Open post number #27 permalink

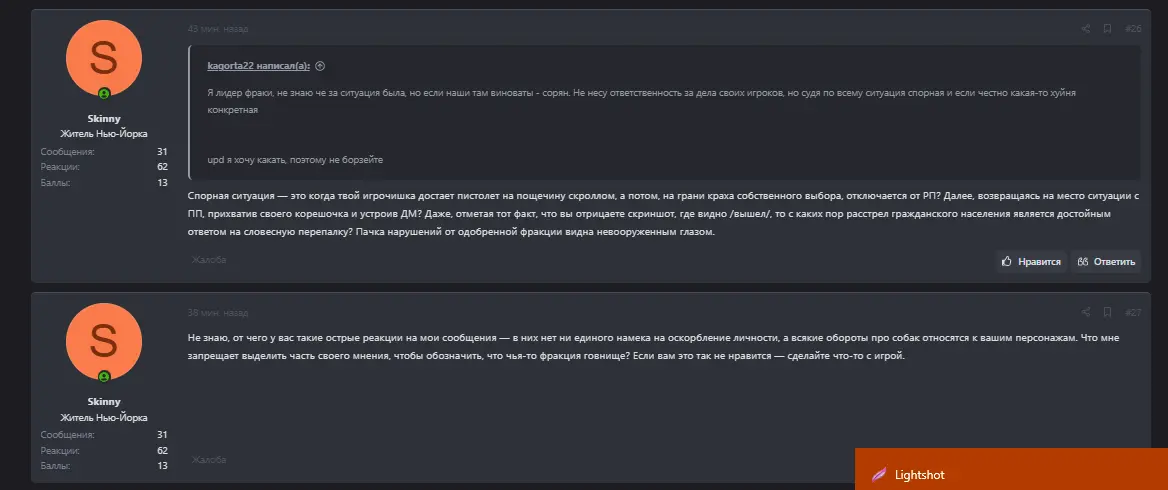[x=1133, y=312]
